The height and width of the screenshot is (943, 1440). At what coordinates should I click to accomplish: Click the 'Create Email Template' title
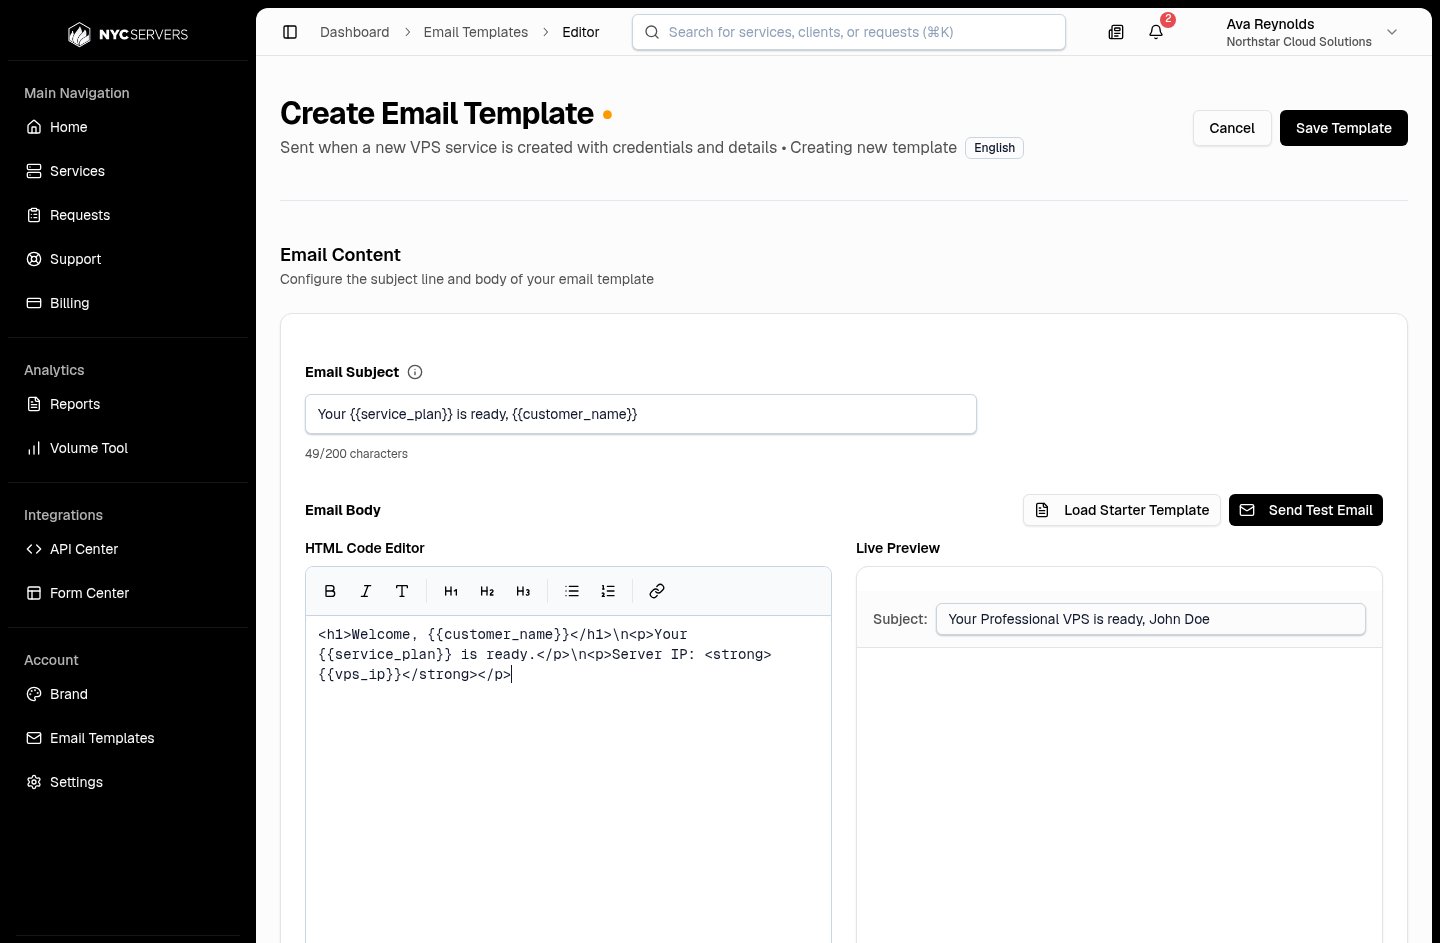(x=437, y=113)
